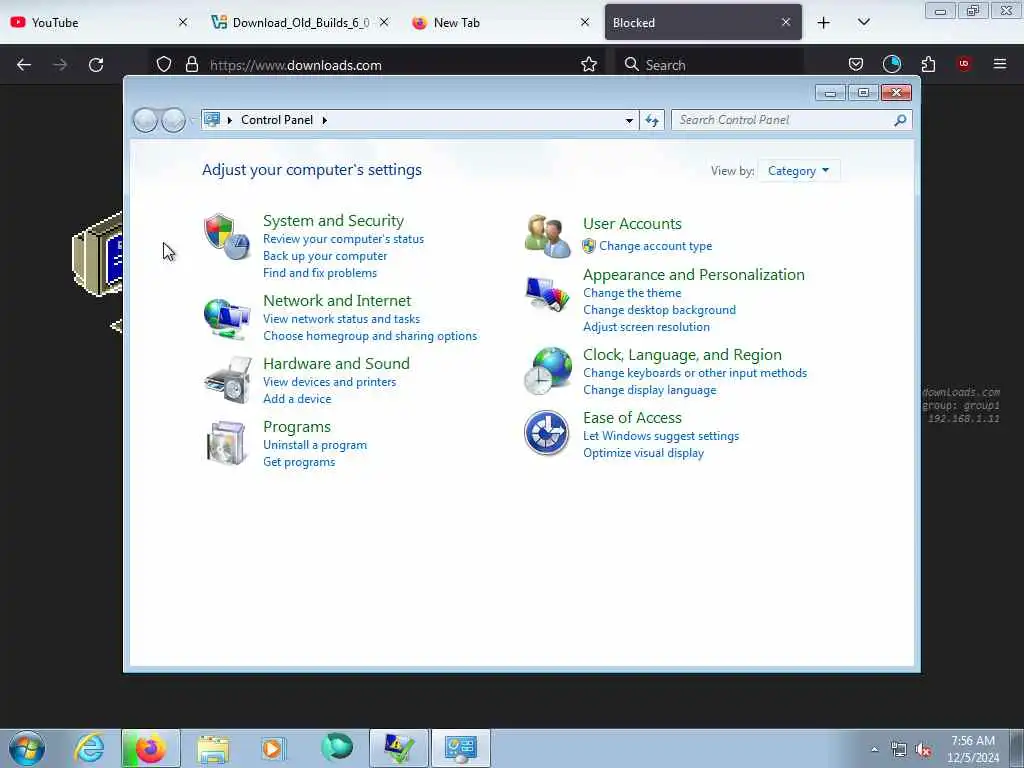The width and height of the screenshot is (1024, 768).
Task: Click Choose homegroup and sharing options
Action: pyautogui.click(x=370, y=336)
